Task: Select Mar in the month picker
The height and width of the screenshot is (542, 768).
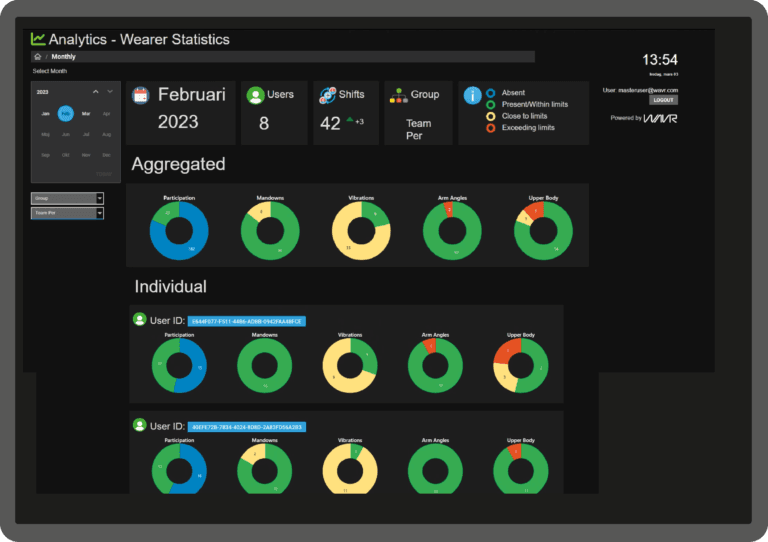Action: 86,114
